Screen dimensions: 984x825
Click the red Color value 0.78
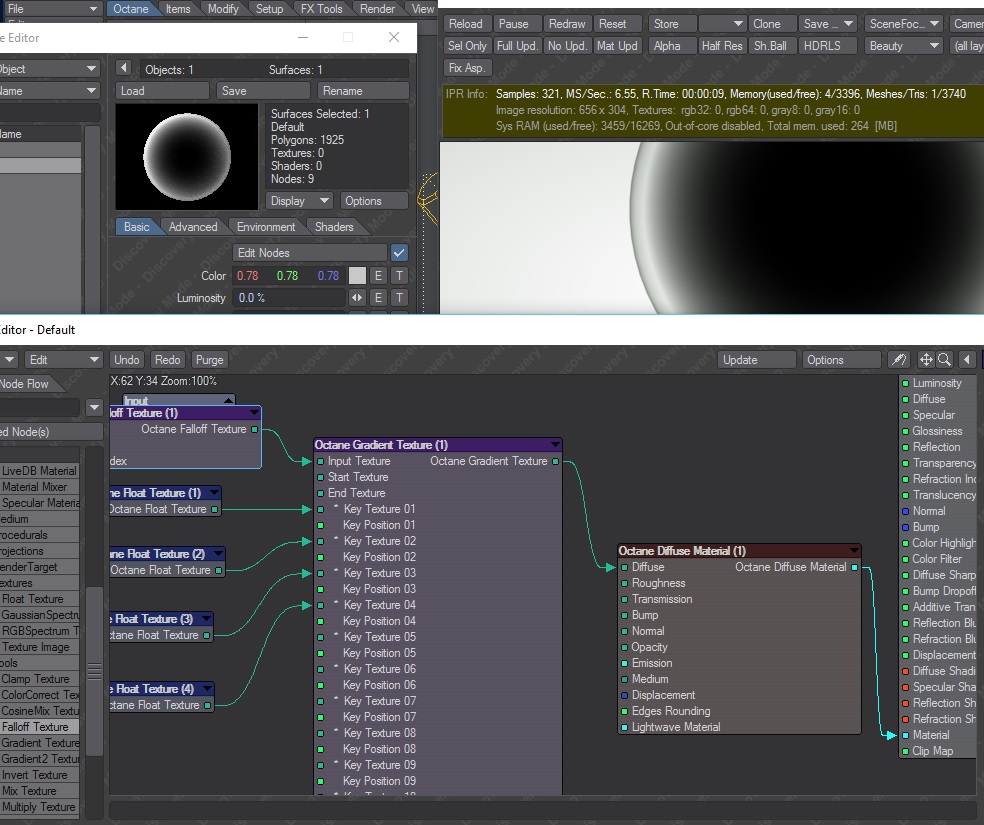pos(248,275)
